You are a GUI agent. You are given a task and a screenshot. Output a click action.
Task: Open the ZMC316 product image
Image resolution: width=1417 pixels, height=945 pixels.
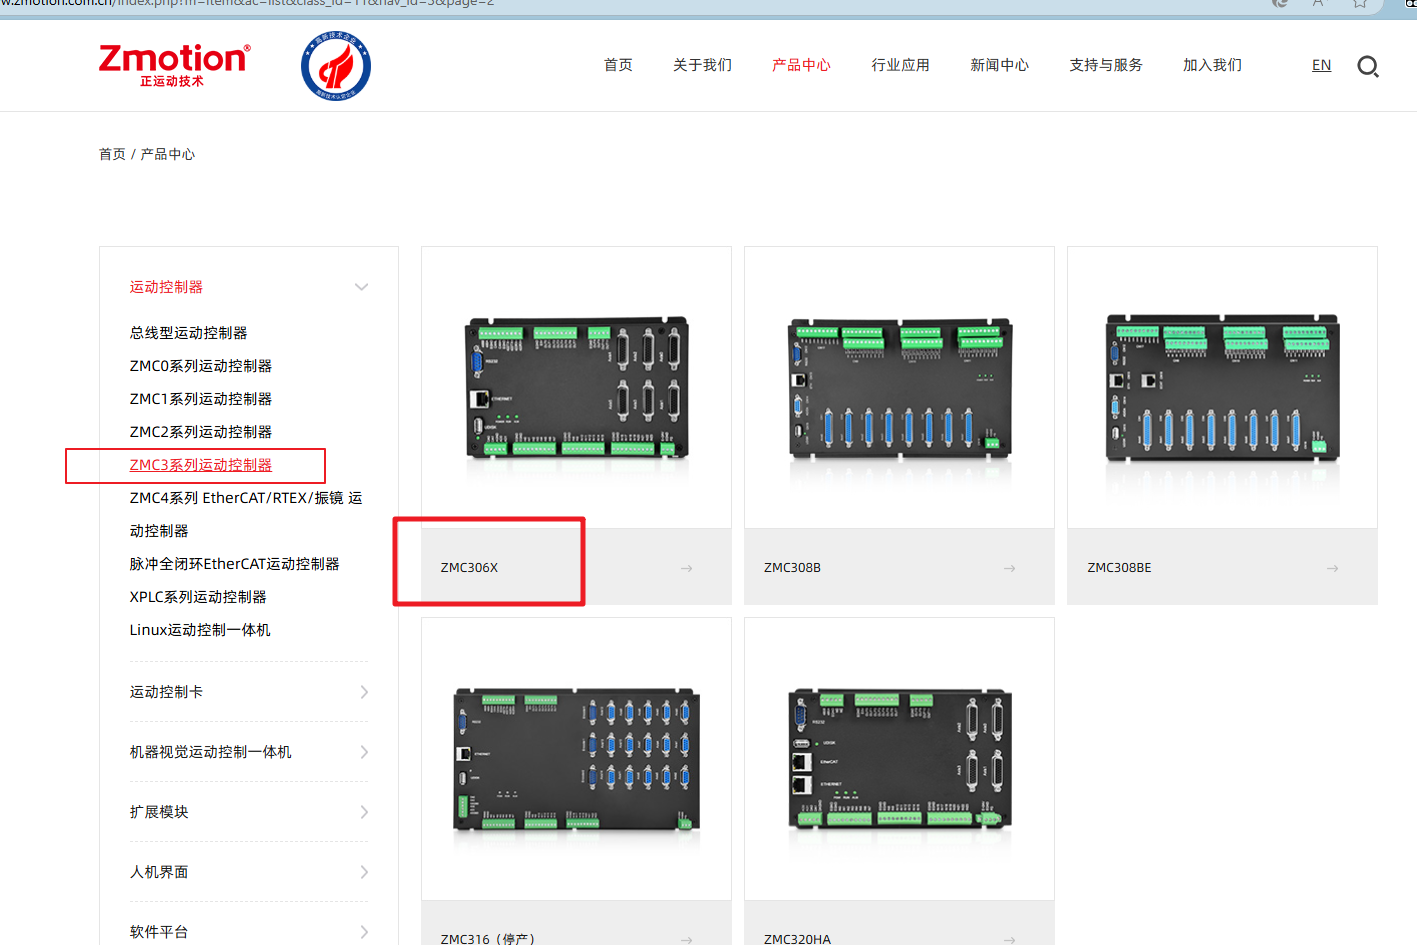[x=577, y=759]
